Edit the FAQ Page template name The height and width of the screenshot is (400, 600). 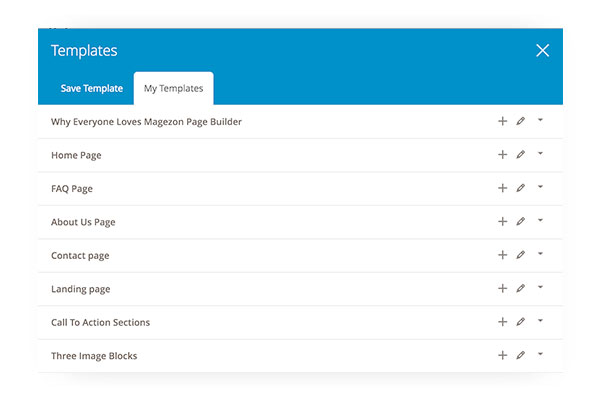click(x=520, y=188)
